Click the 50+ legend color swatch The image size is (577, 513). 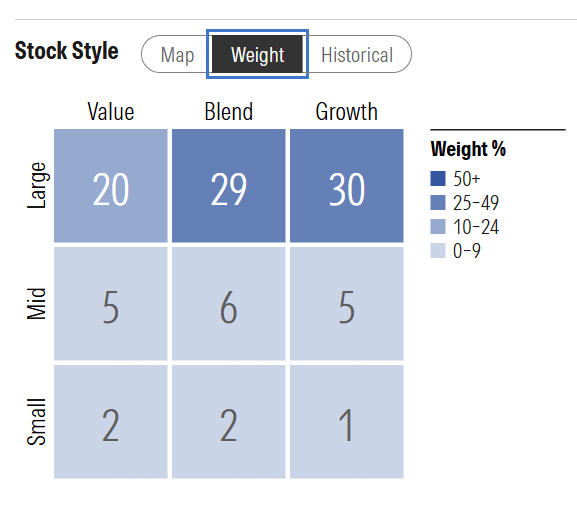[438, 178]
